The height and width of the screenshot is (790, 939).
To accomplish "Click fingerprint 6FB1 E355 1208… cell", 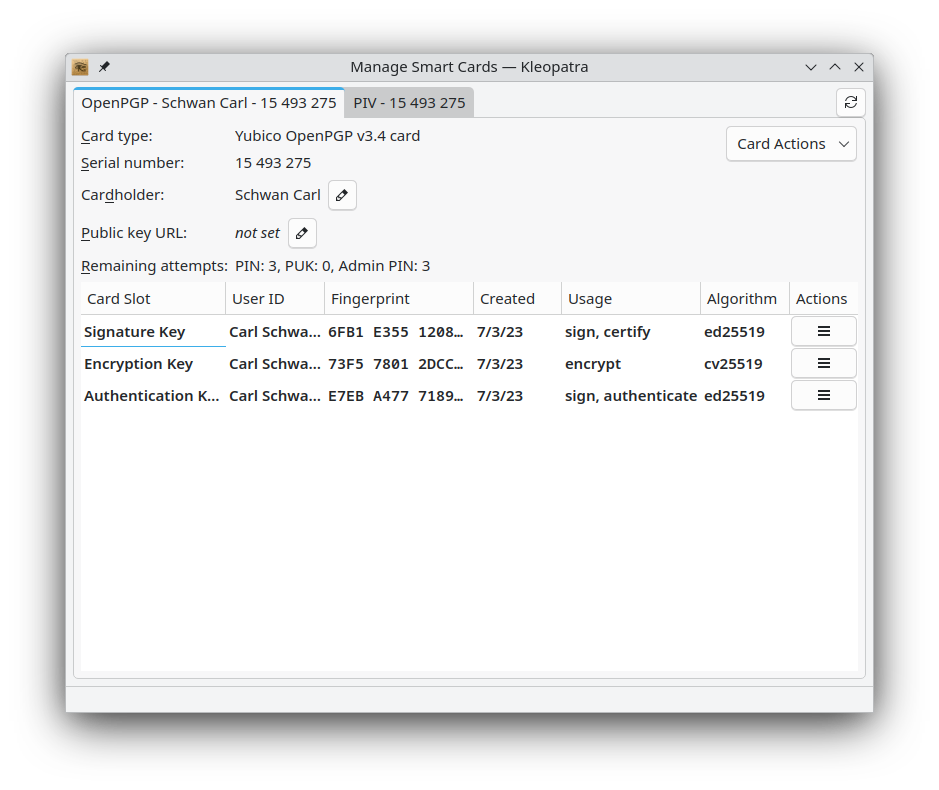I will click(x=399, y=332).
